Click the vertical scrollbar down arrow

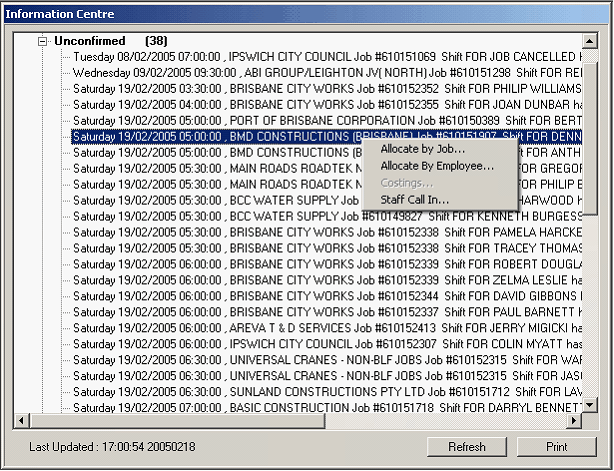coord(591,405)
